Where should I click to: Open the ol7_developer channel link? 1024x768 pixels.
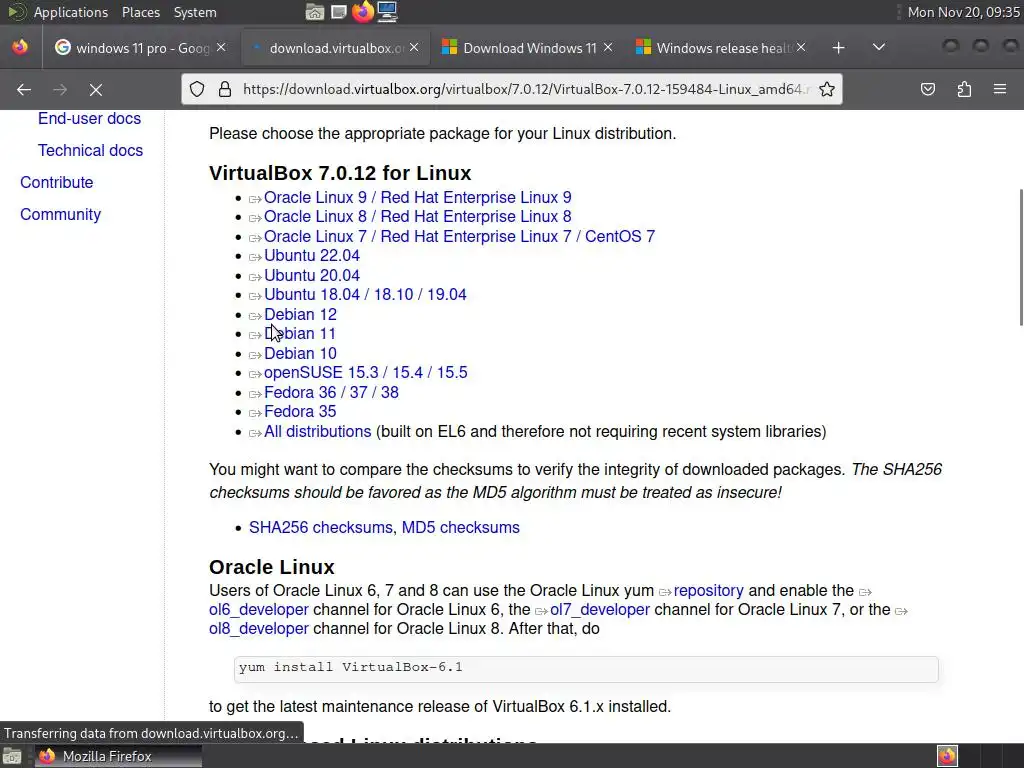[x=600, y=609]
